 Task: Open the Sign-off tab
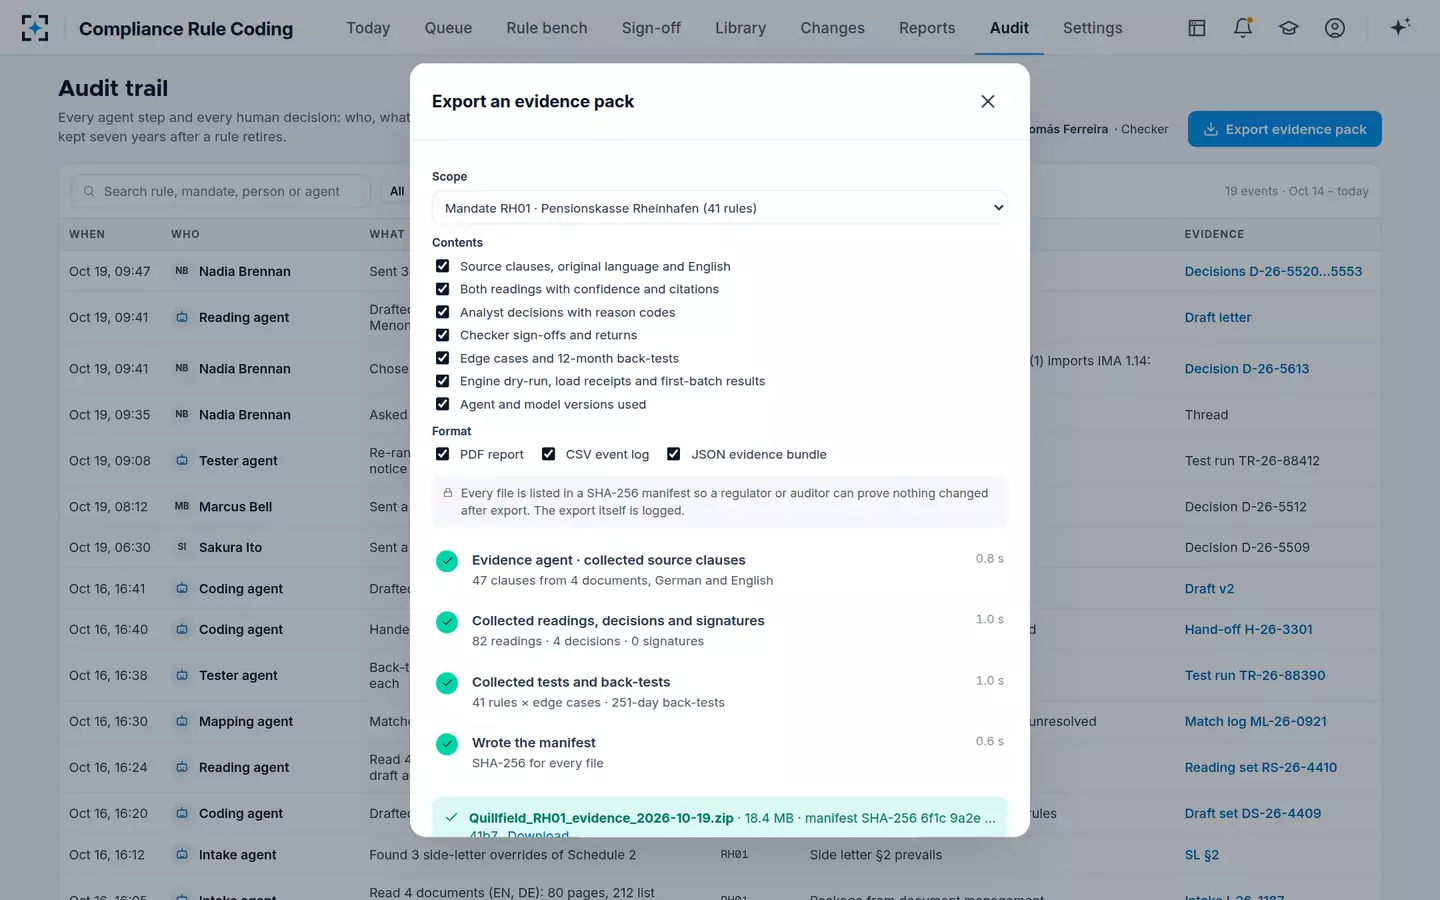[x=651, y=28]
